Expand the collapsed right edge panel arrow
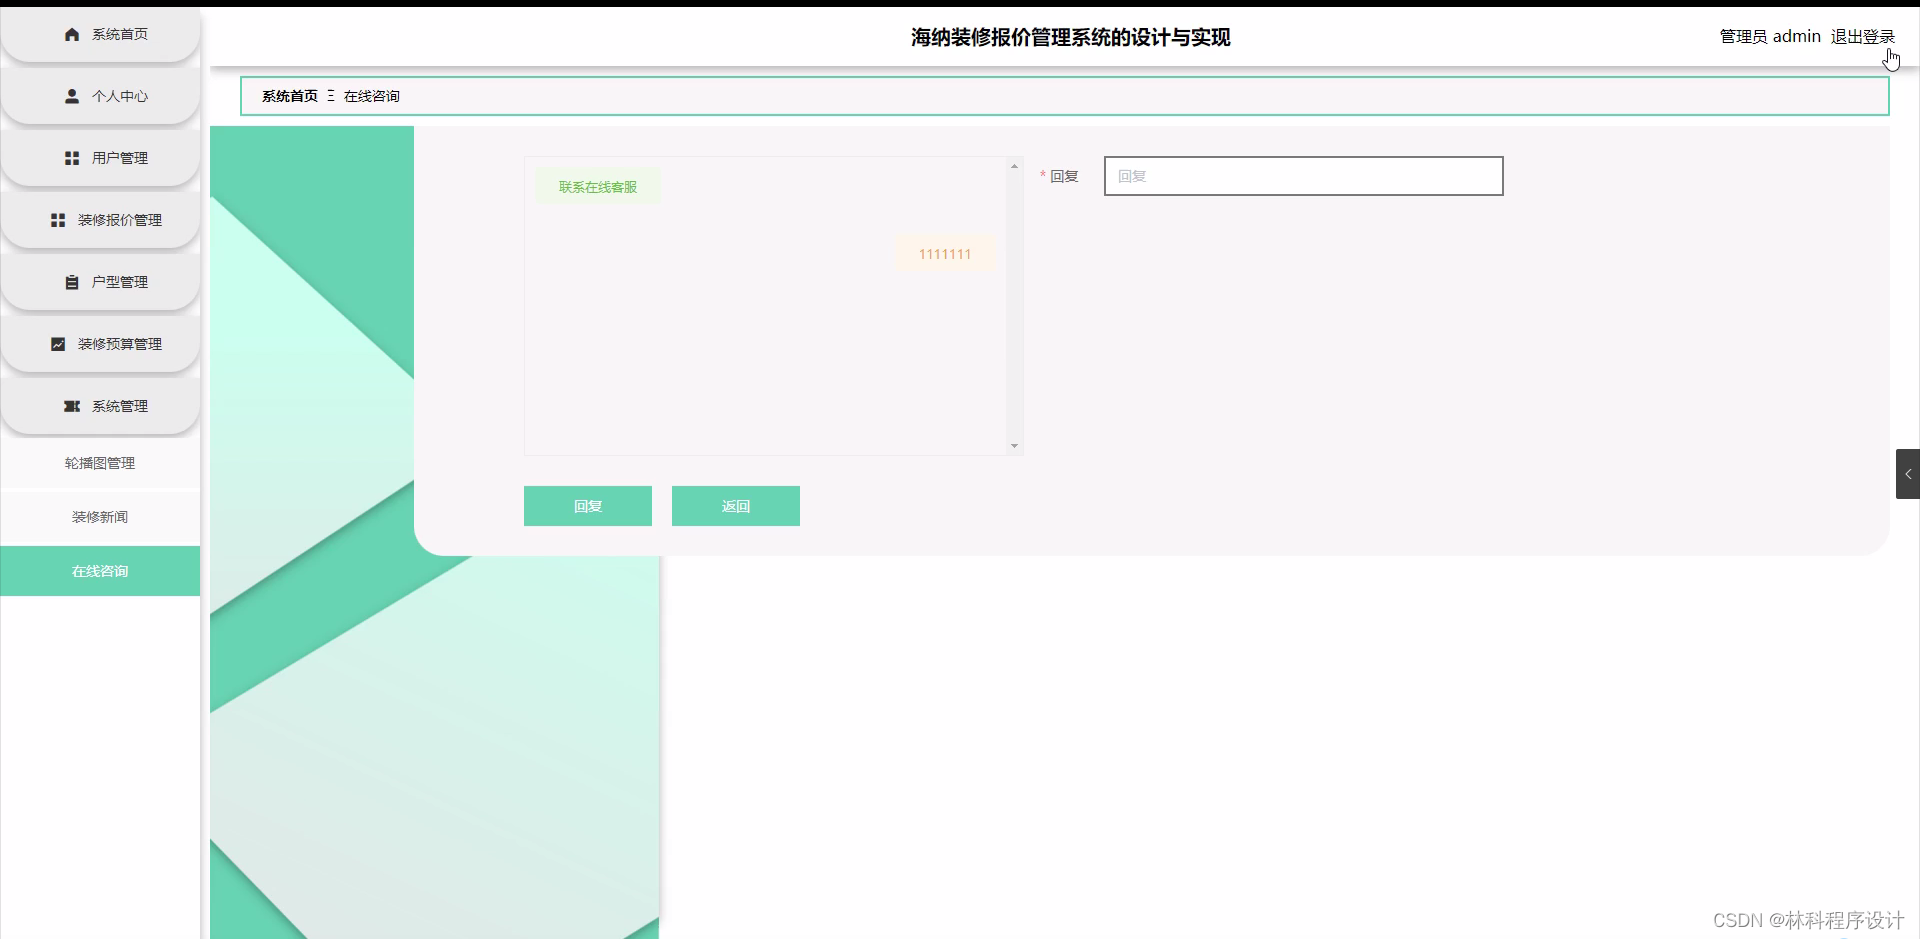 pyautogui.click(x=1908, y=474)
